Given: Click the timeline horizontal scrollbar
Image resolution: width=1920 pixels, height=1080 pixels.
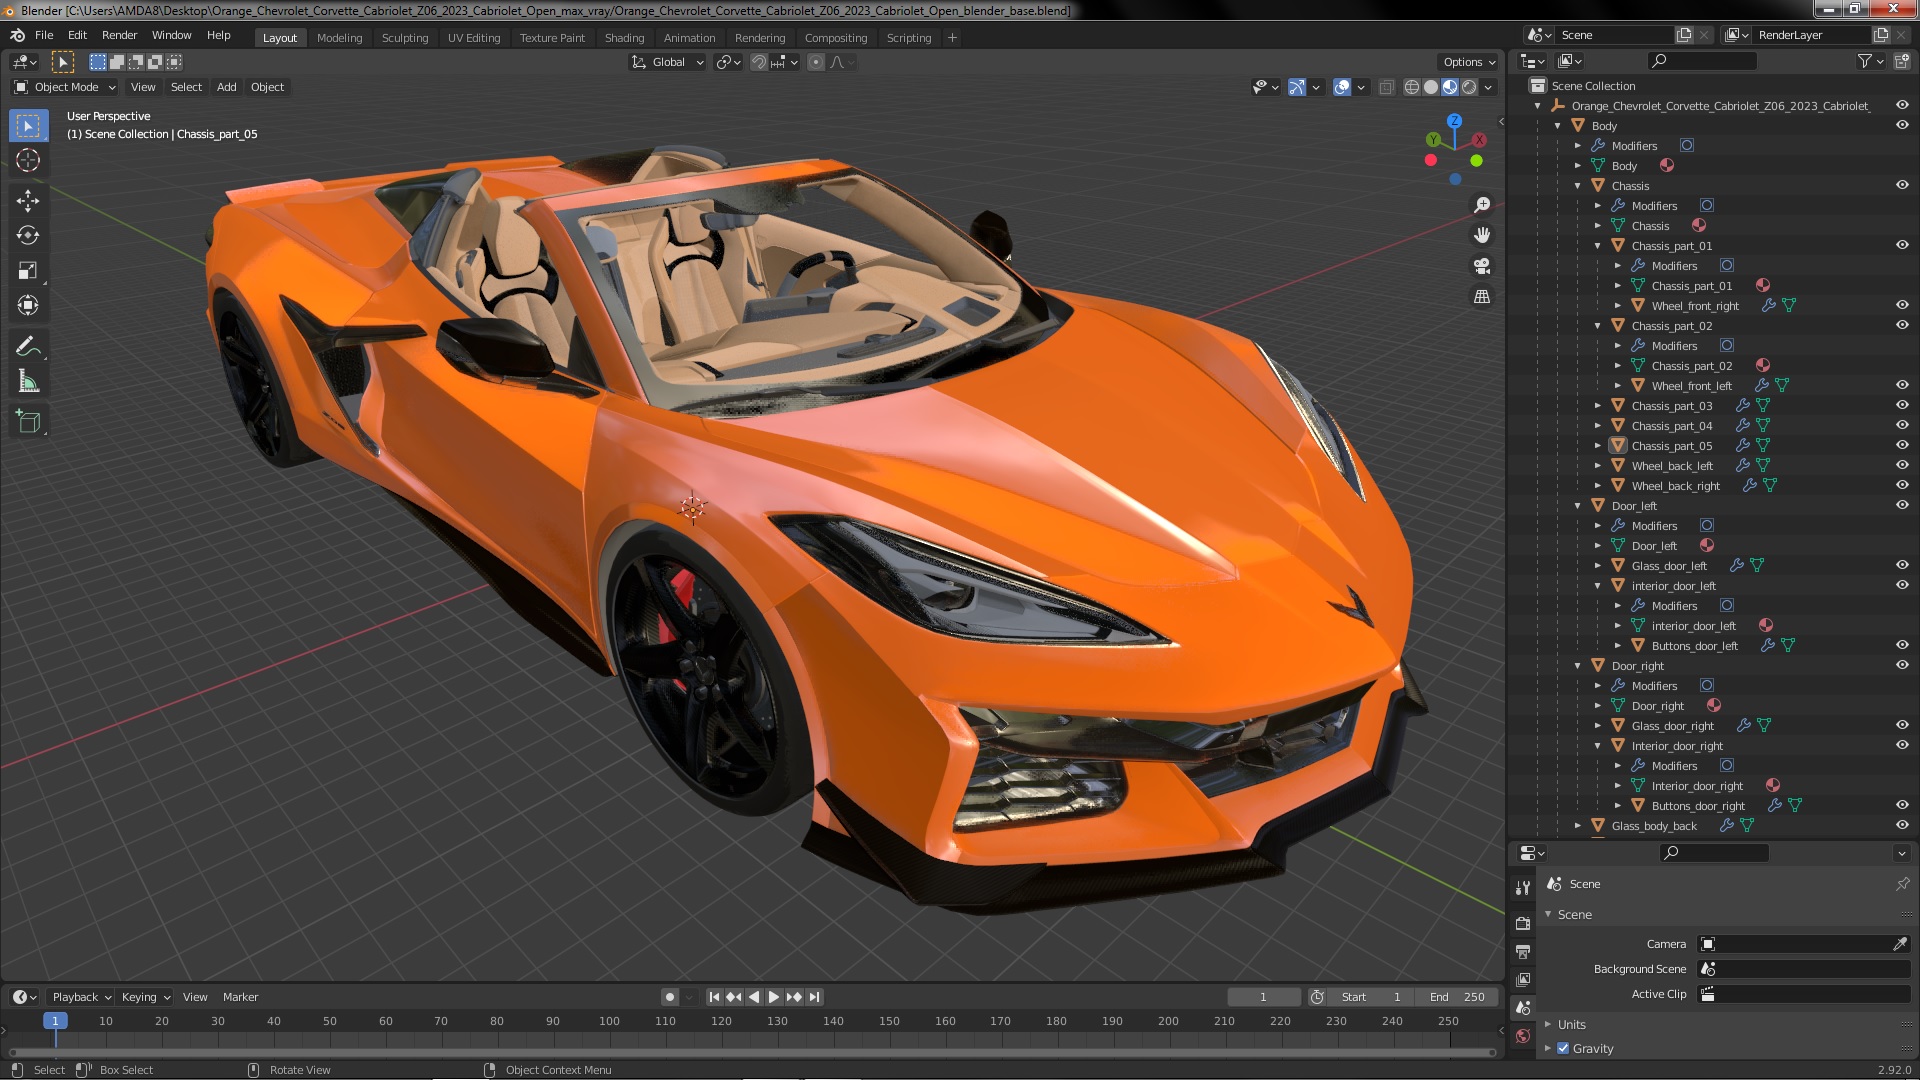Looking at the screenshot, I should [751, 1052].
